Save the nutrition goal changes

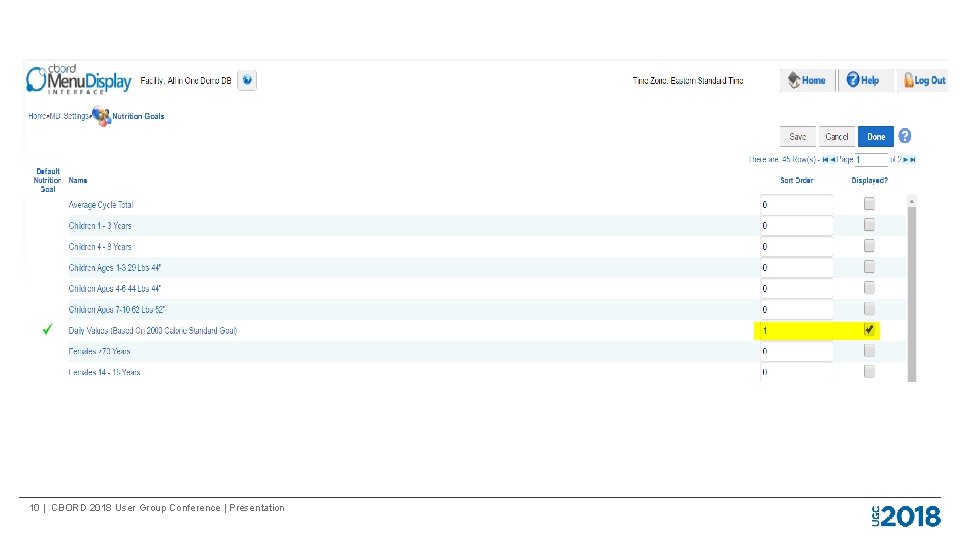(x=798, y=137)
